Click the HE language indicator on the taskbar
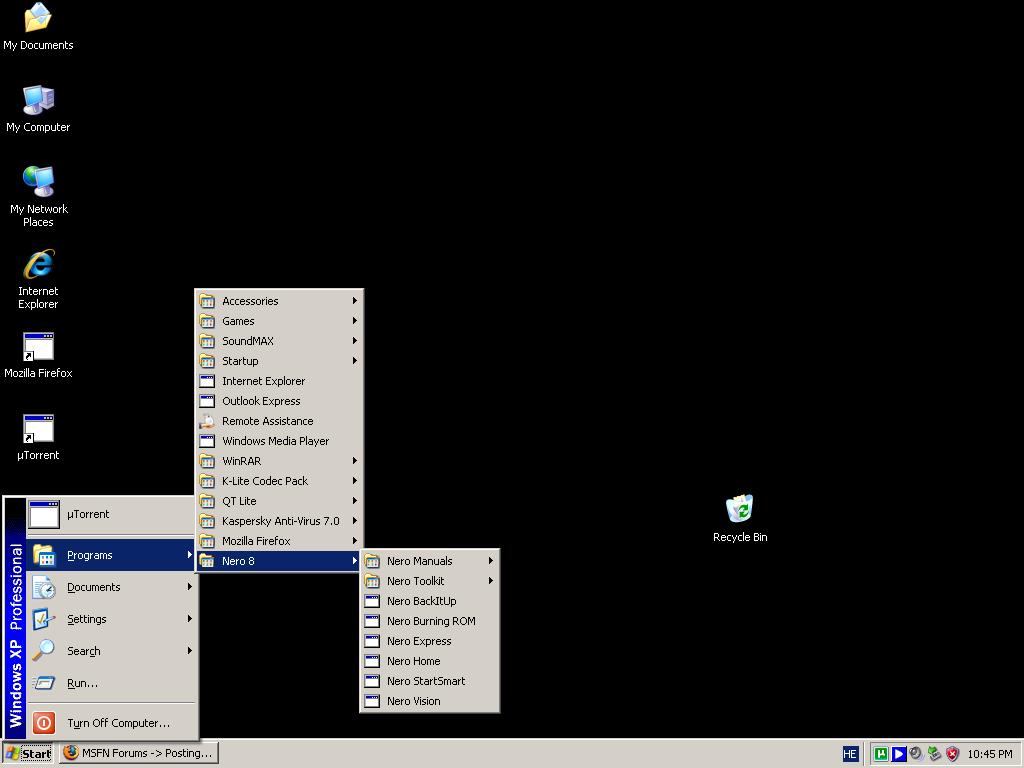Image resolution: width=1024 pixels, height=768 pixels. (x=850, y=754)
